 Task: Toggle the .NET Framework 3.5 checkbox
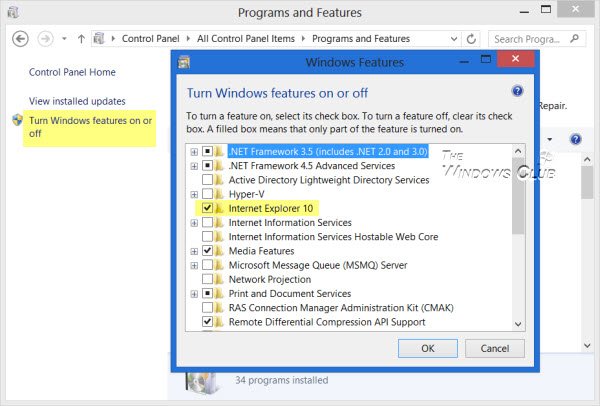[207, 151]
